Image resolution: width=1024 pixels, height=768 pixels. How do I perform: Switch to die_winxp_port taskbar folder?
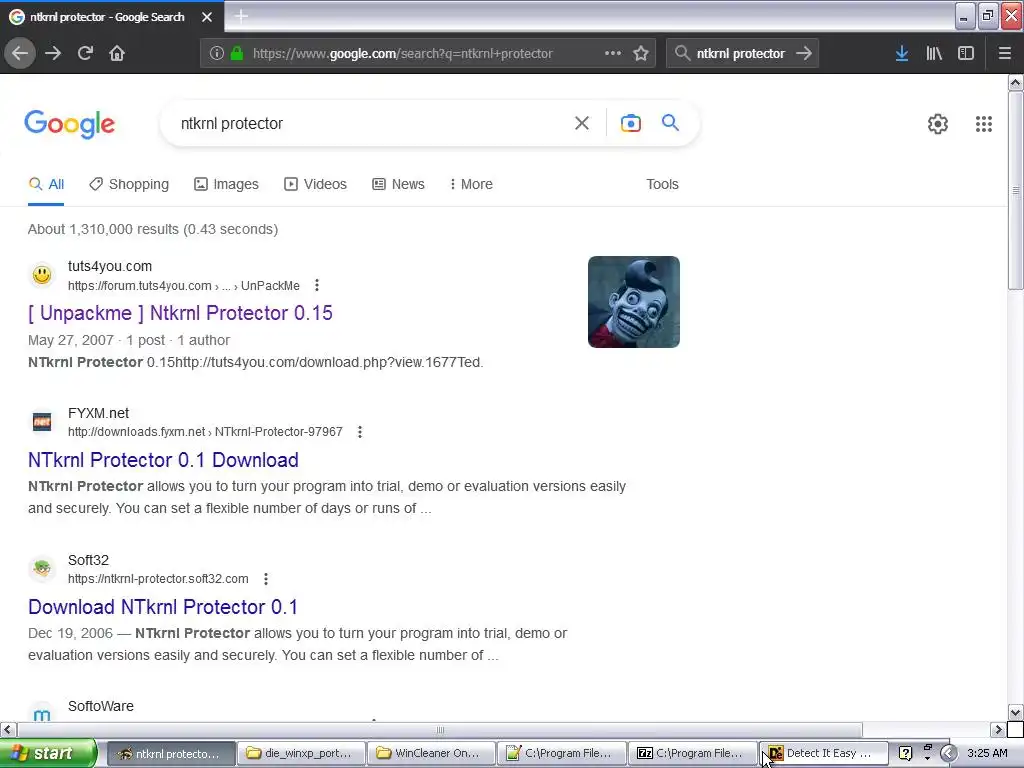[300, 753]
